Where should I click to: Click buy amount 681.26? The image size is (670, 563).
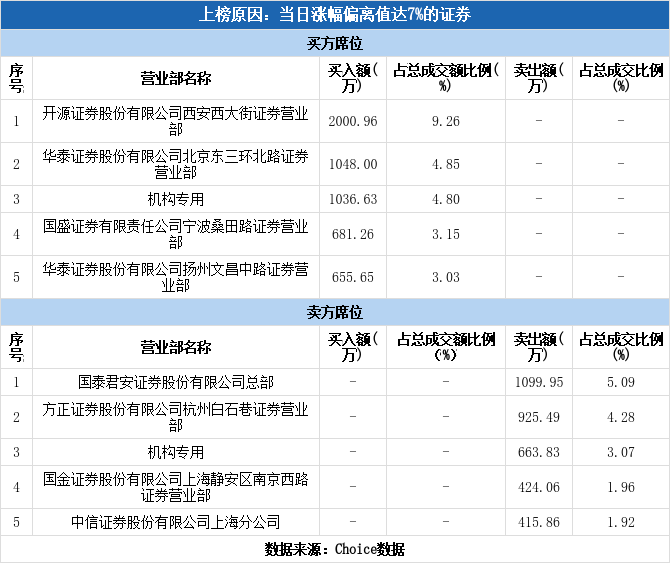pyautogui.click(x=353, y=234)
